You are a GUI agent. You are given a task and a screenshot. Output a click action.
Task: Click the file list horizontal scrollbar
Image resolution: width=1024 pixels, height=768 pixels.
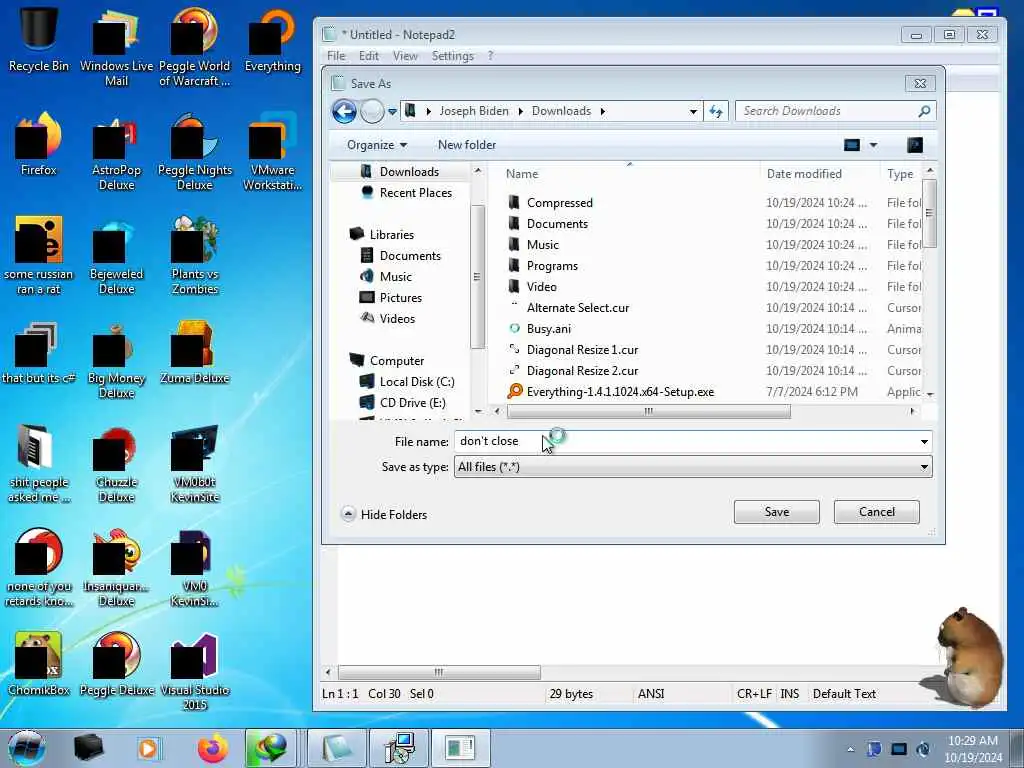648,411
